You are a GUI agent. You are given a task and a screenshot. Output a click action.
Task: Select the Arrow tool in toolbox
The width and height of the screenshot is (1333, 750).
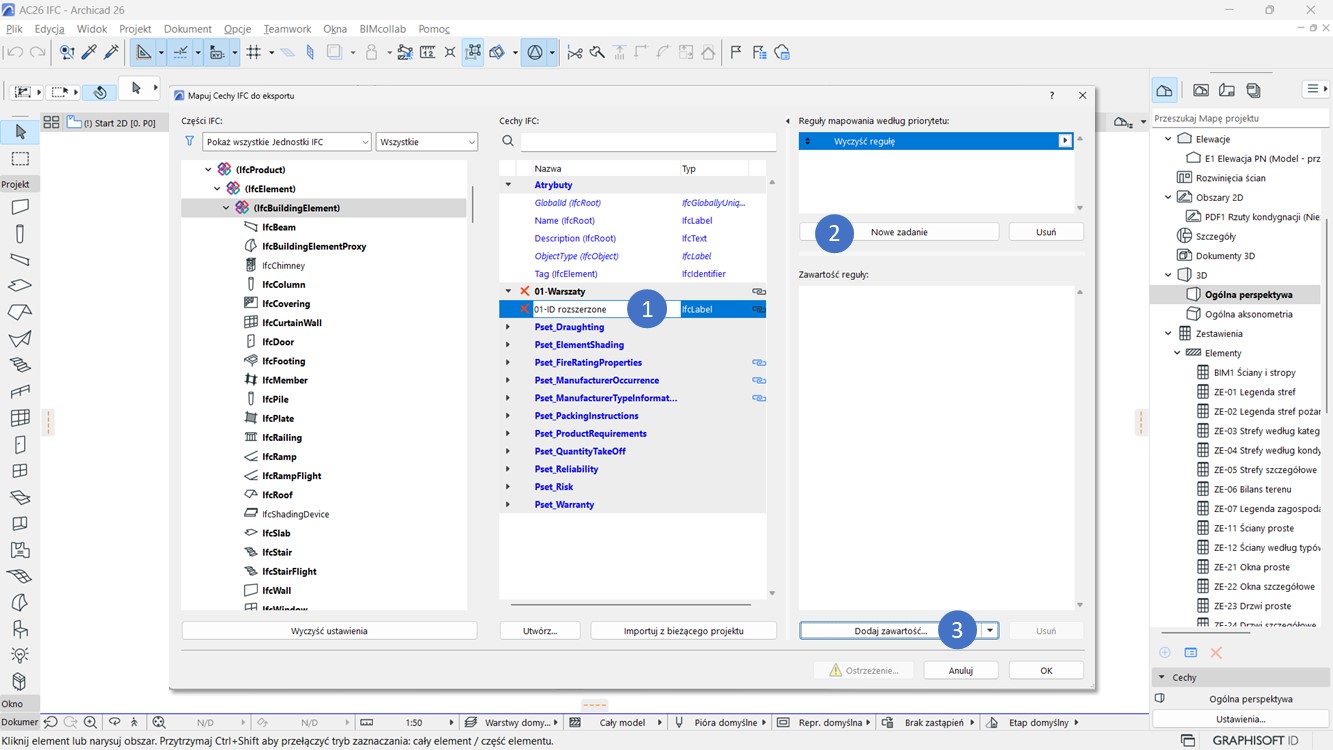point(19,132)
